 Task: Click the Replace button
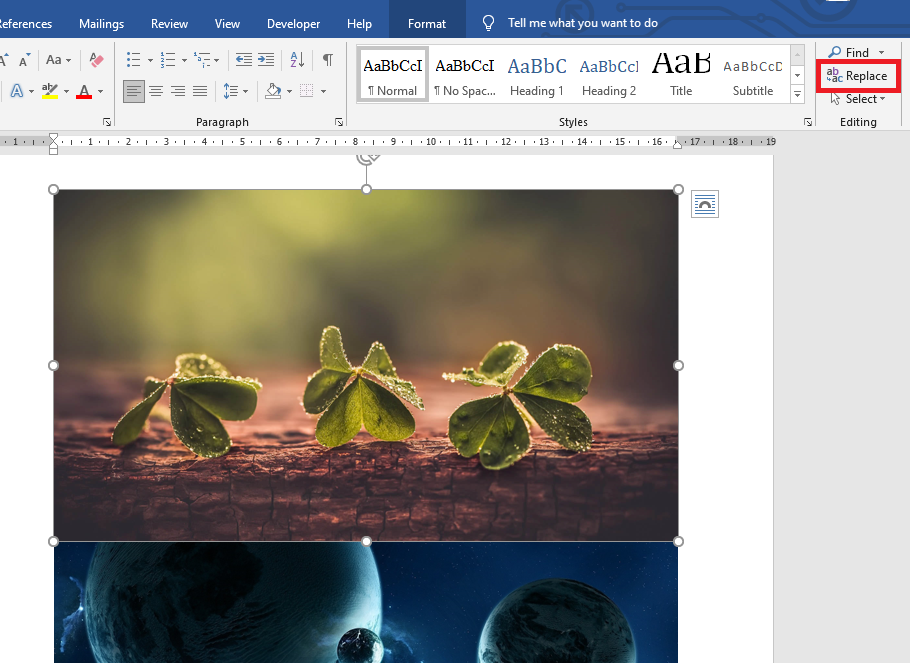coord(857,76)
